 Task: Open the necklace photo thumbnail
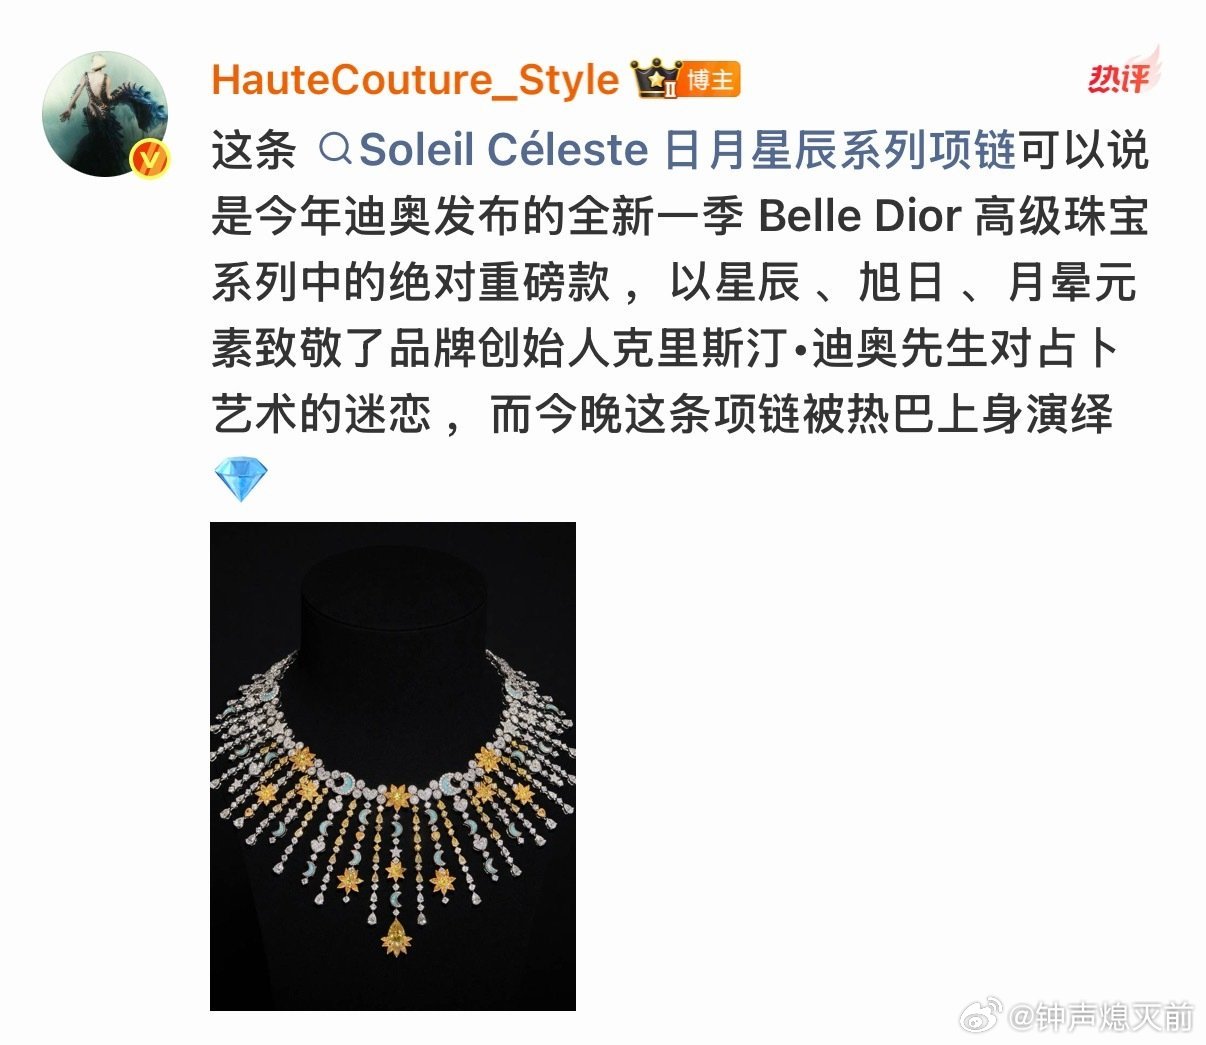(x=393, y=766)
